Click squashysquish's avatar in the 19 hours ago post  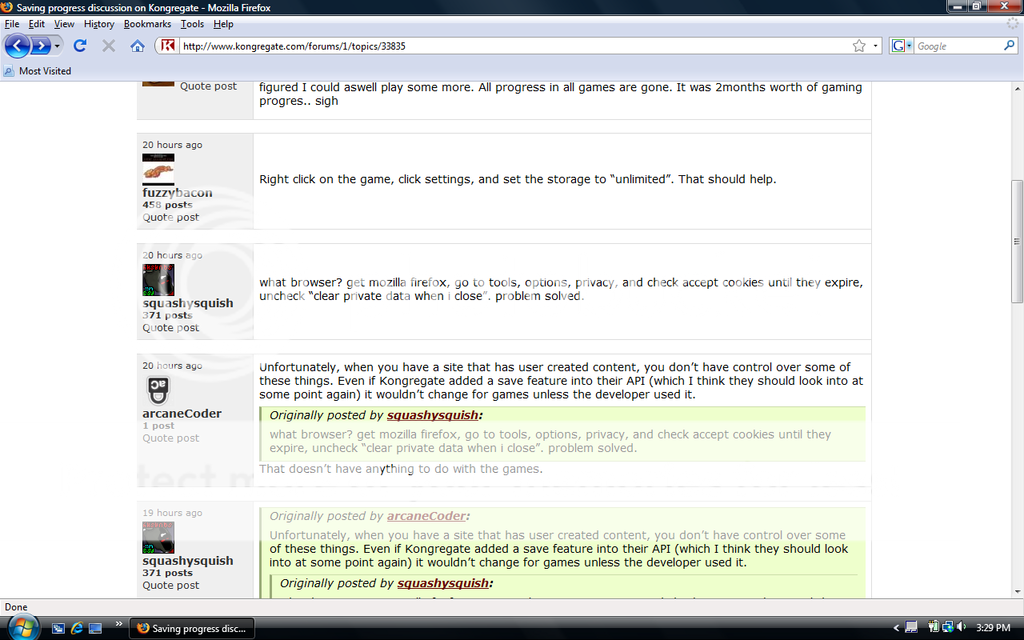(159, 537)
